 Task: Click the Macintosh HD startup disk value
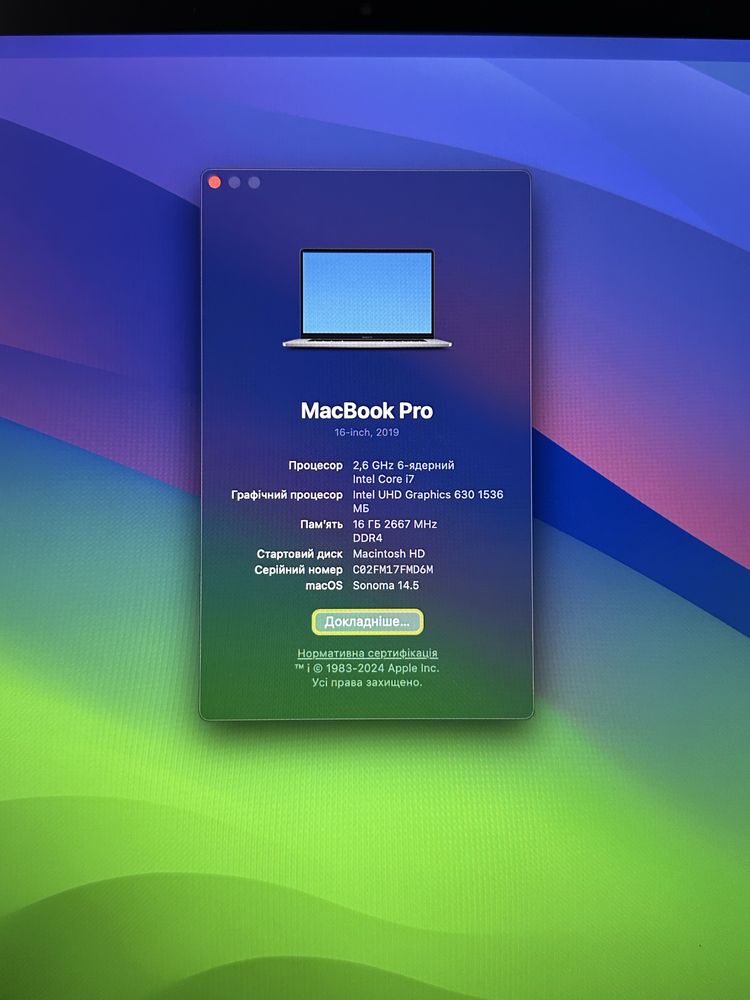tap(388, 554)
